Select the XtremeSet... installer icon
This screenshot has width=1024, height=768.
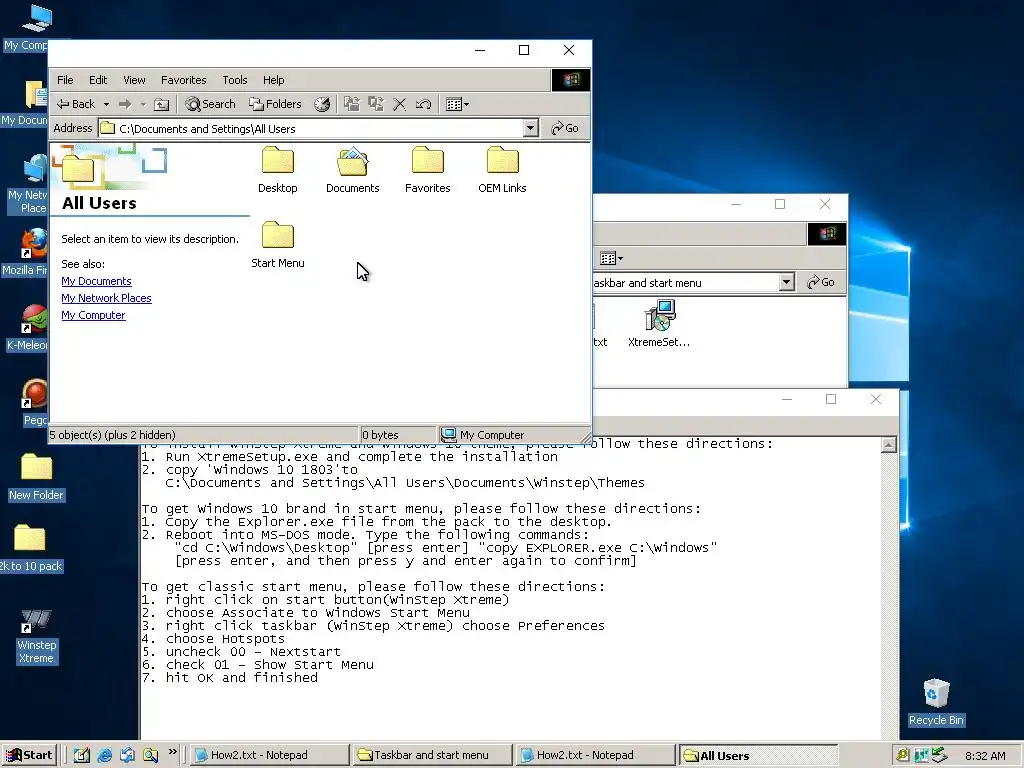(659, 323)
